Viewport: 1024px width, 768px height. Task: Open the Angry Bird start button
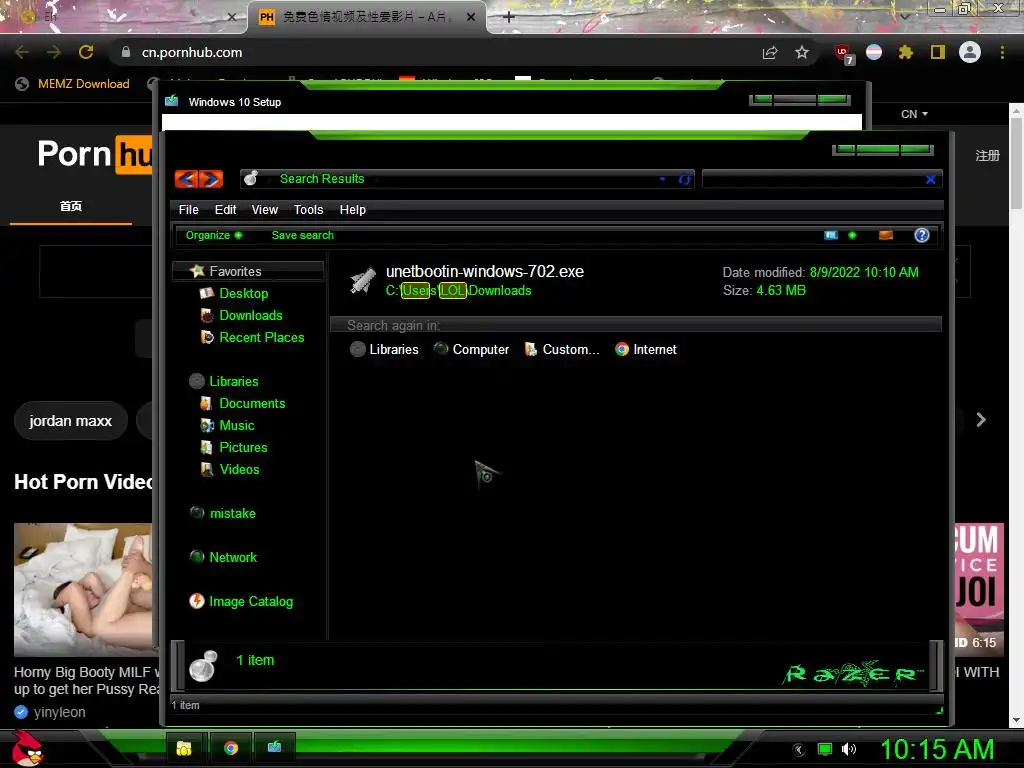pos(26,748)
